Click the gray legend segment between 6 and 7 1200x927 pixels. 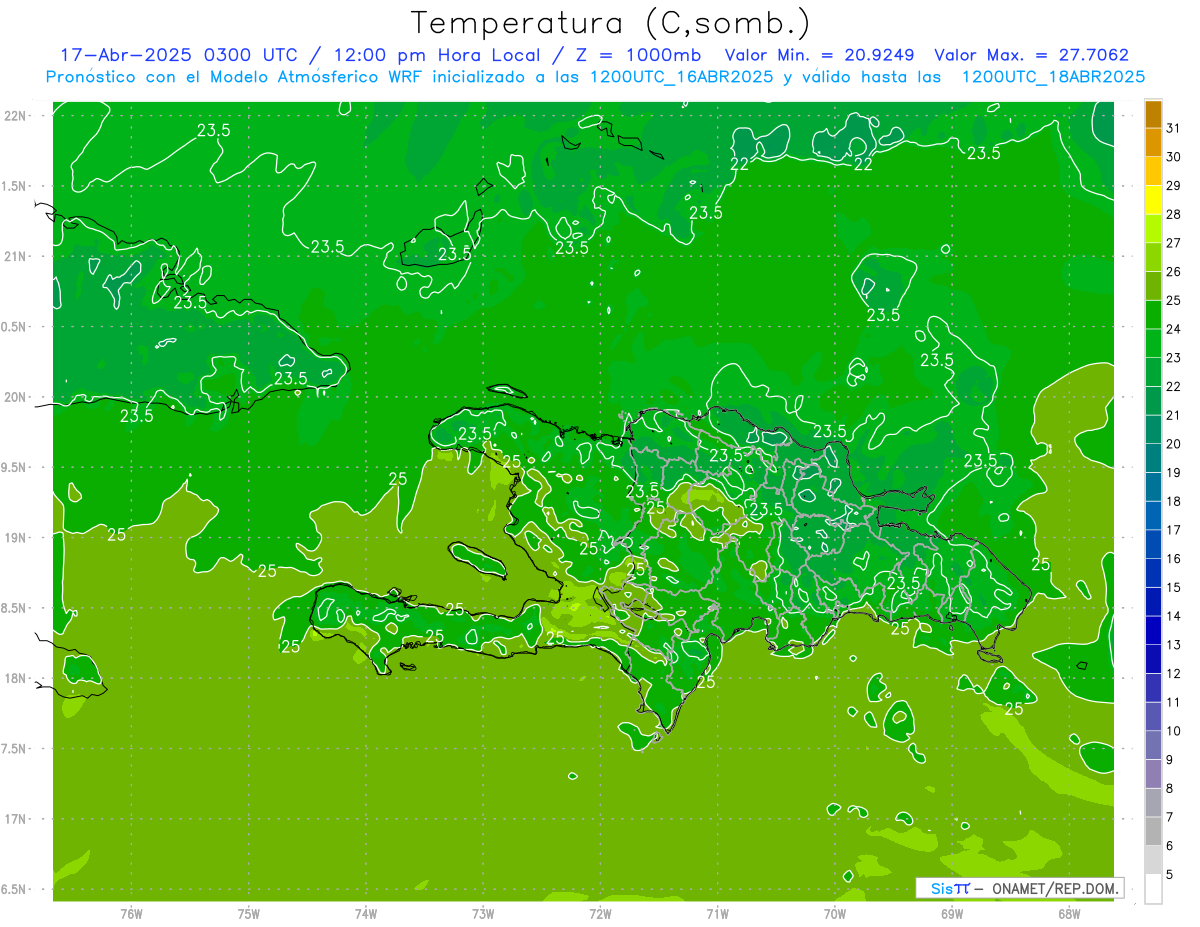click(1153, 831)
